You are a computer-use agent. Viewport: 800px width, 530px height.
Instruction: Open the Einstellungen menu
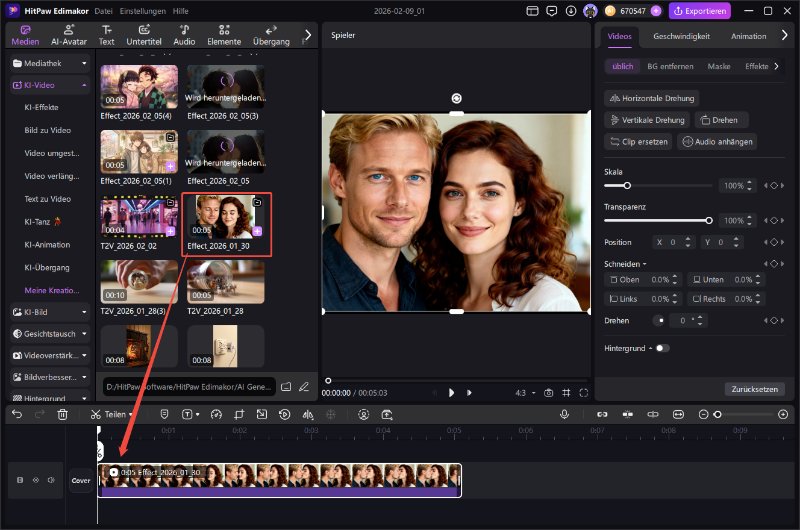[143, 11]
